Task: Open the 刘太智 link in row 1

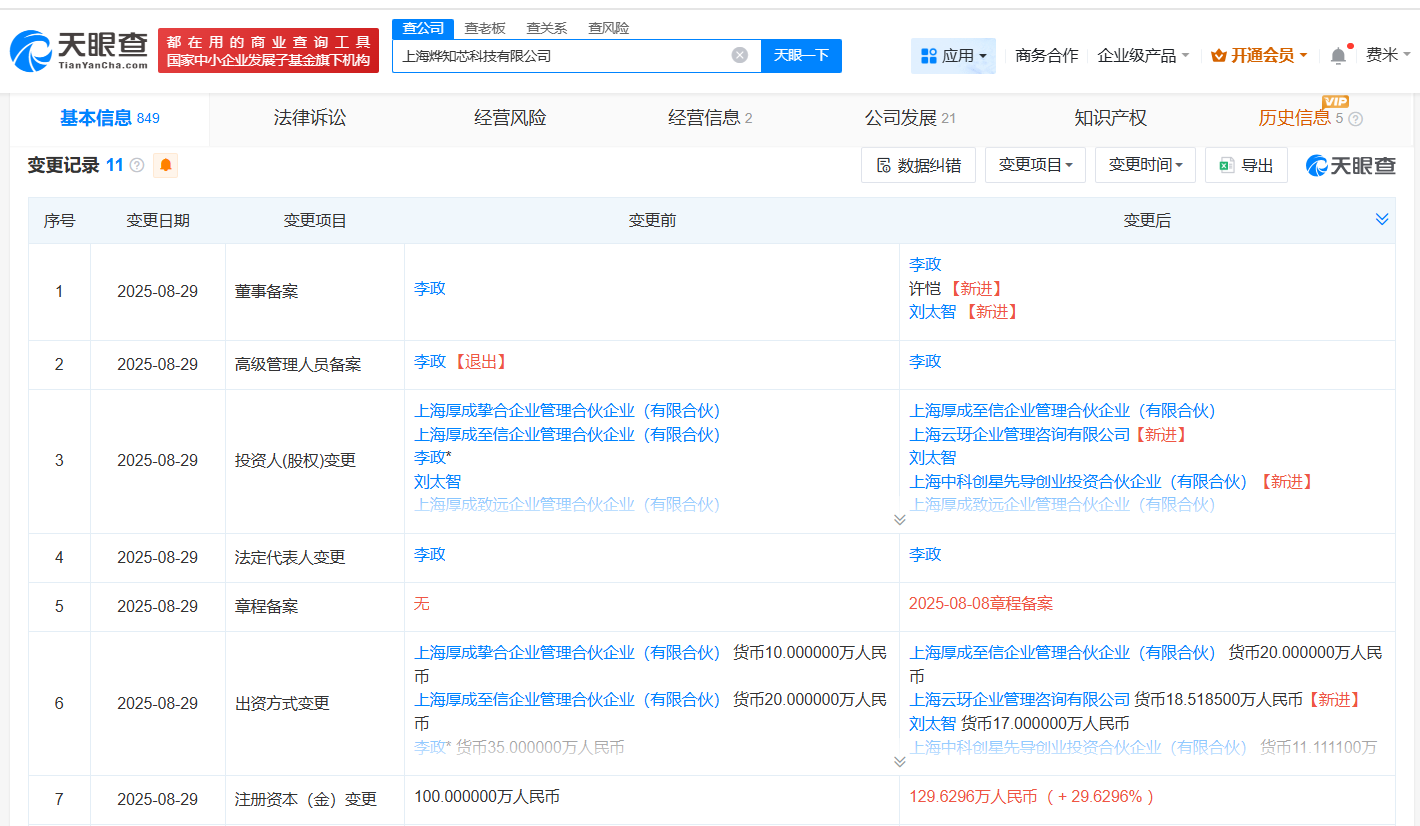Action: coord(932,312)
